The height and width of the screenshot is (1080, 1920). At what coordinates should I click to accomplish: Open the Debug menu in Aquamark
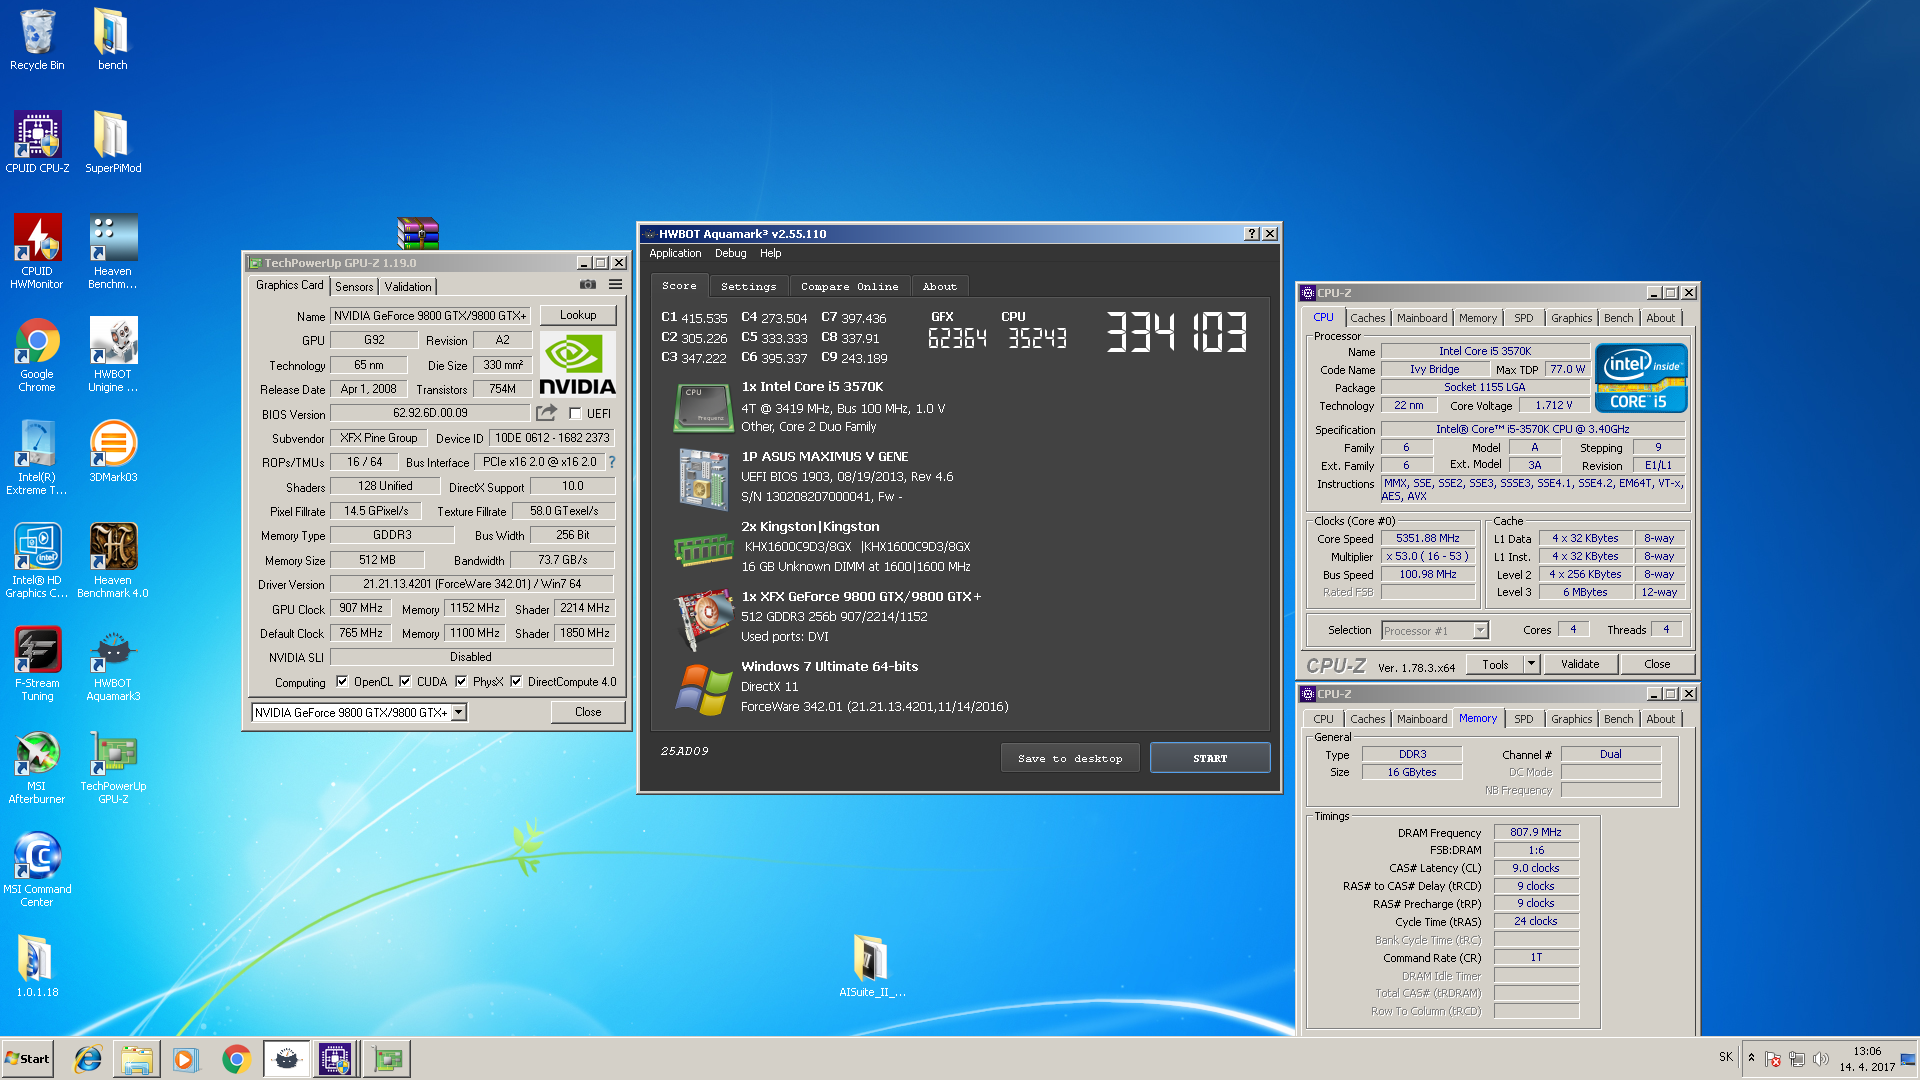click(730, 254)
